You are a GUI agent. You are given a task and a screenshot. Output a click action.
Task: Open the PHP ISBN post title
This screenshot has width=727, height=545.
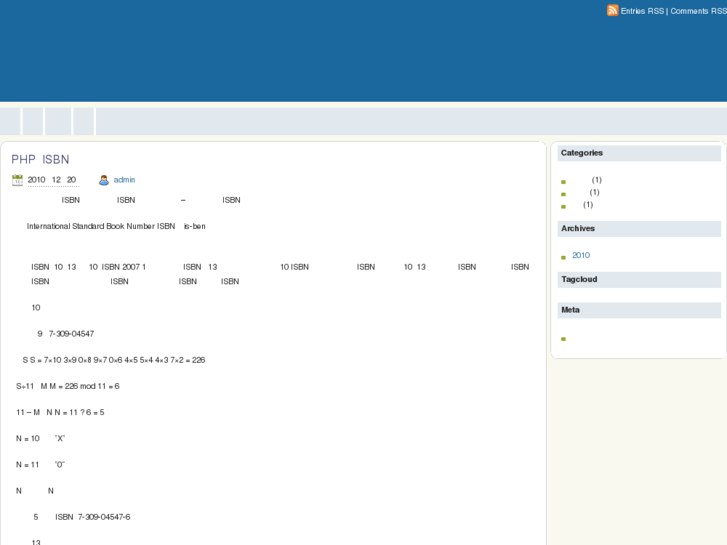tap(40, 160)
